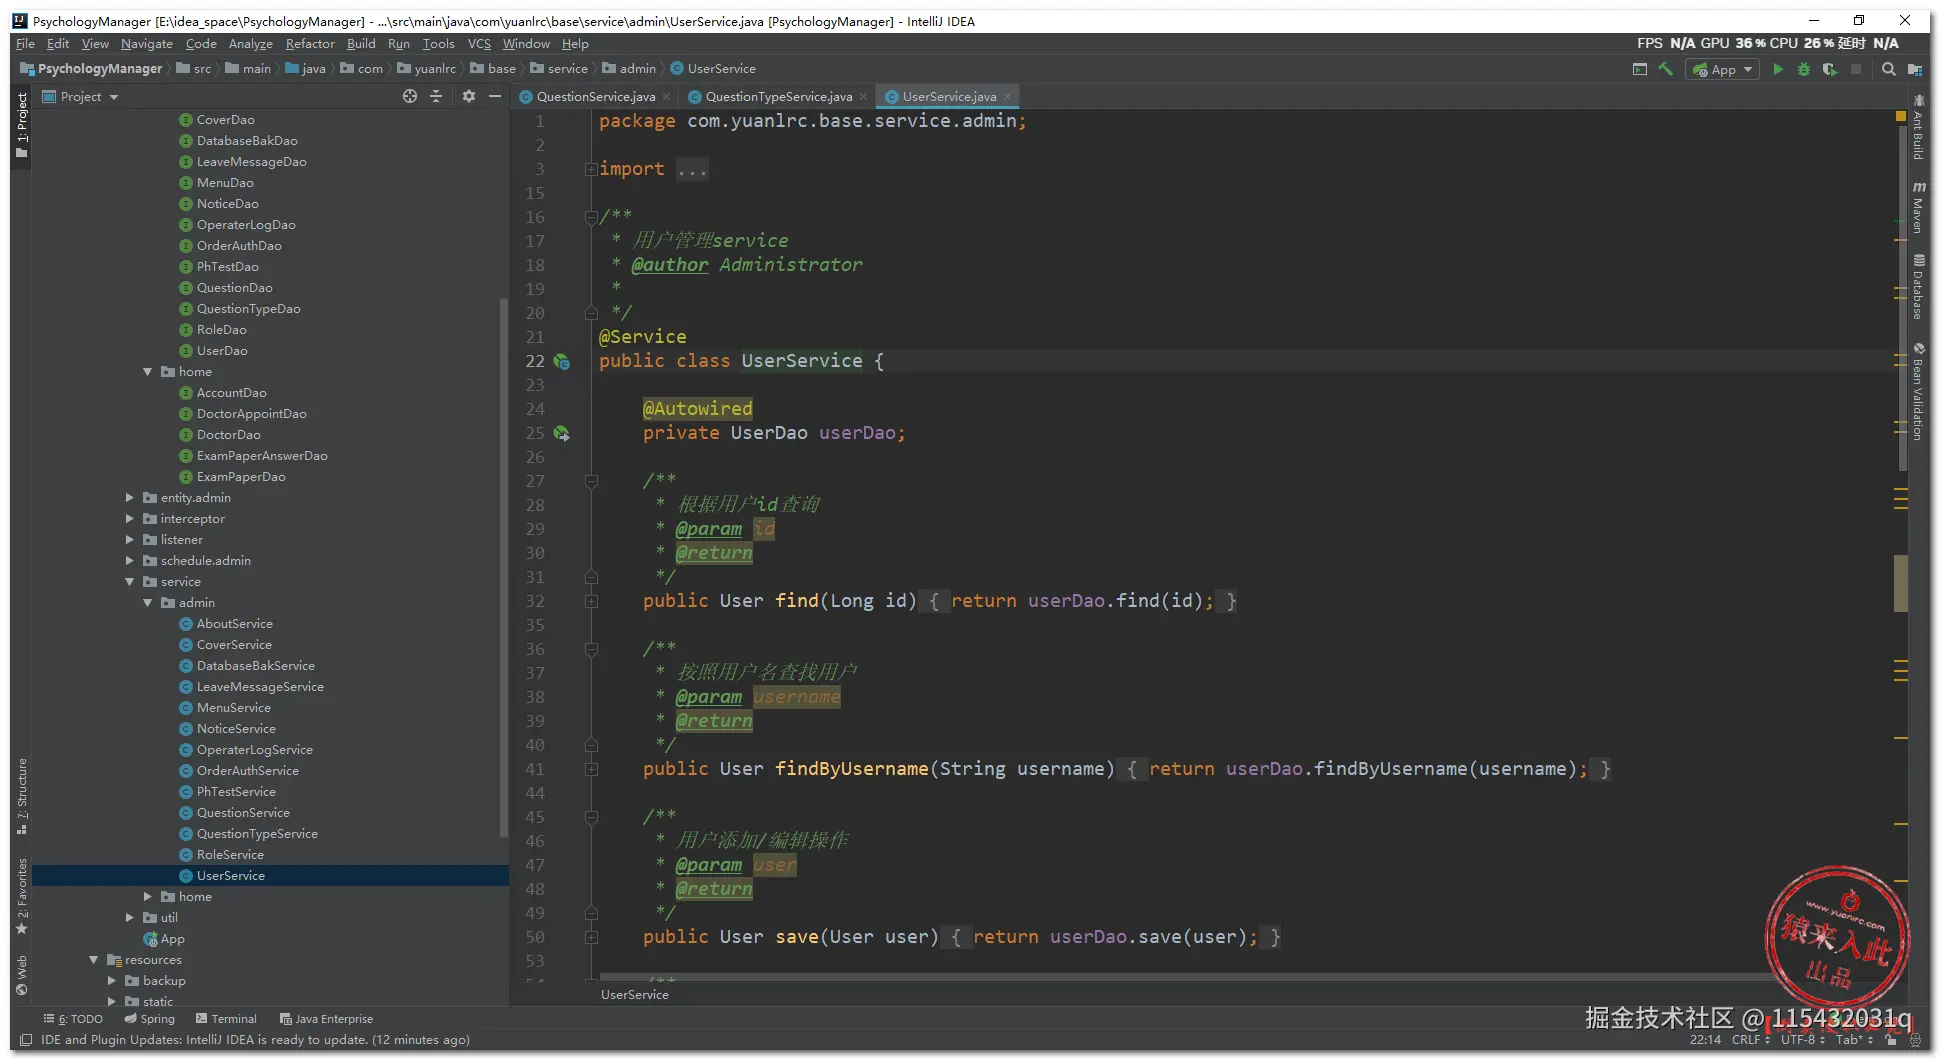Open the Spring tool window
1941x1061 pixels.
pos(150,1019)
